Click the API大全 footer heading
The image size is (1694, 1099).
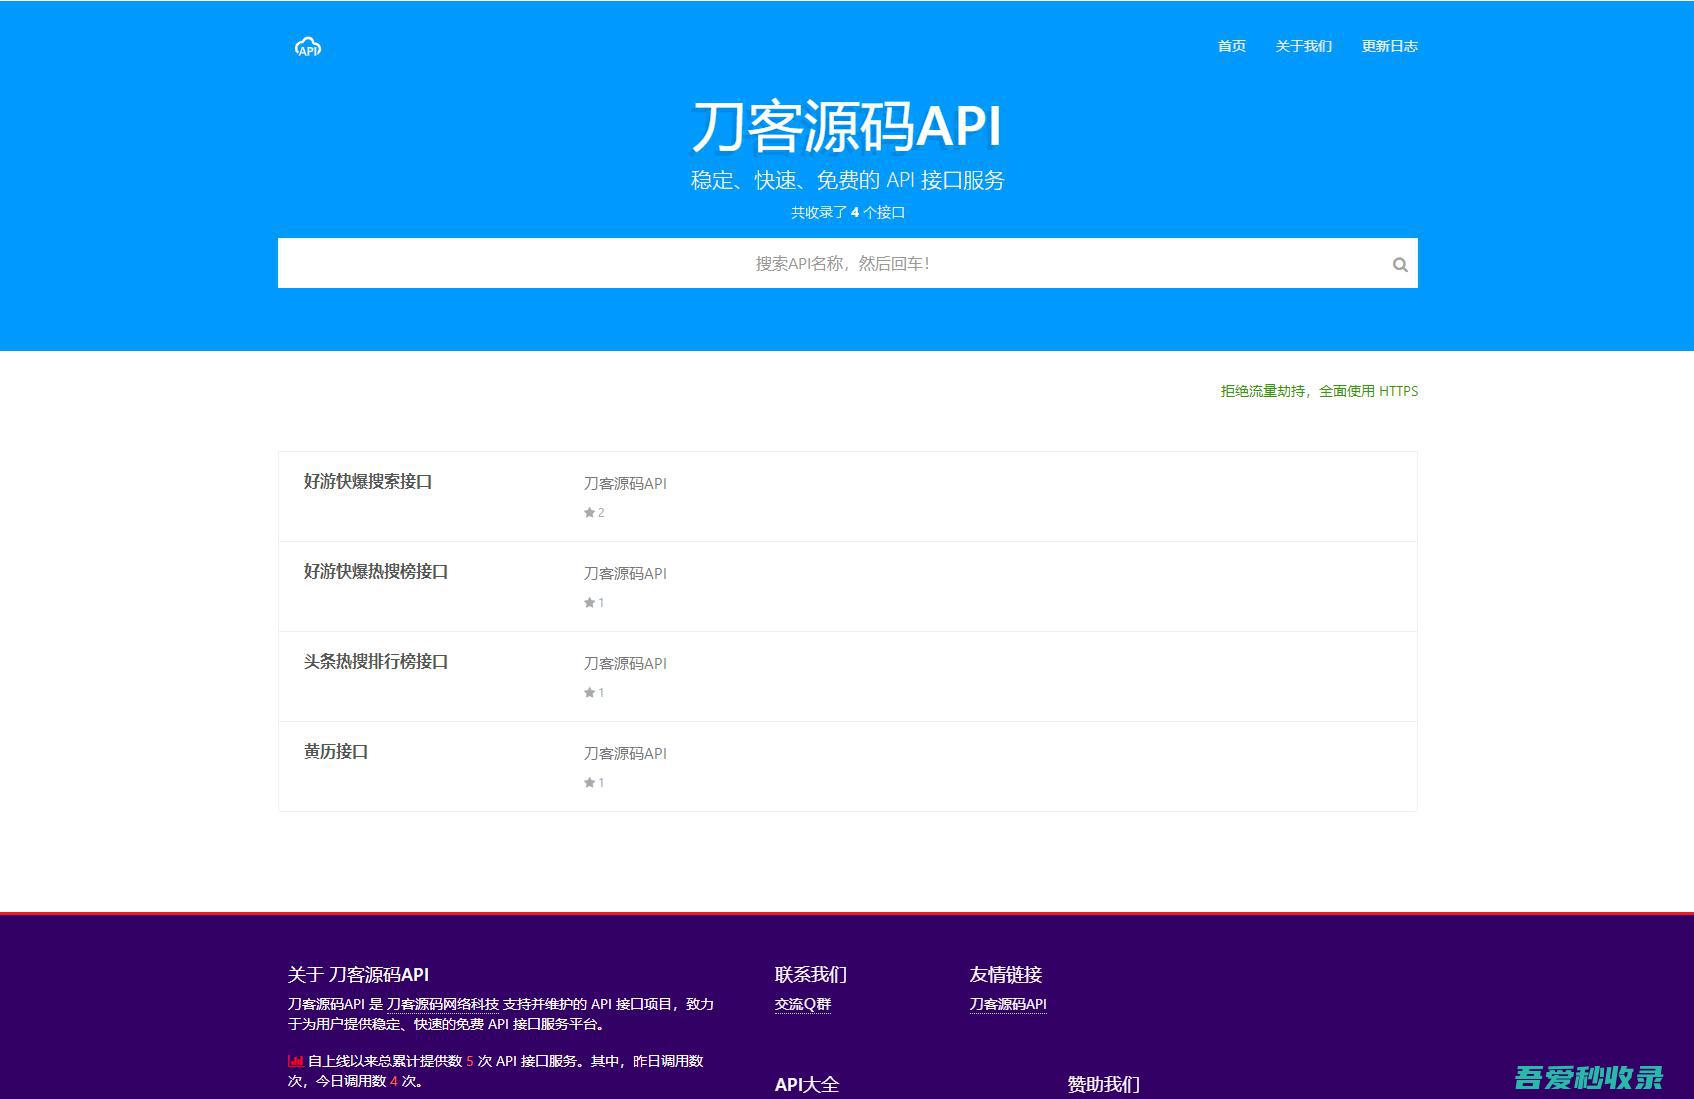[807, 1084]
